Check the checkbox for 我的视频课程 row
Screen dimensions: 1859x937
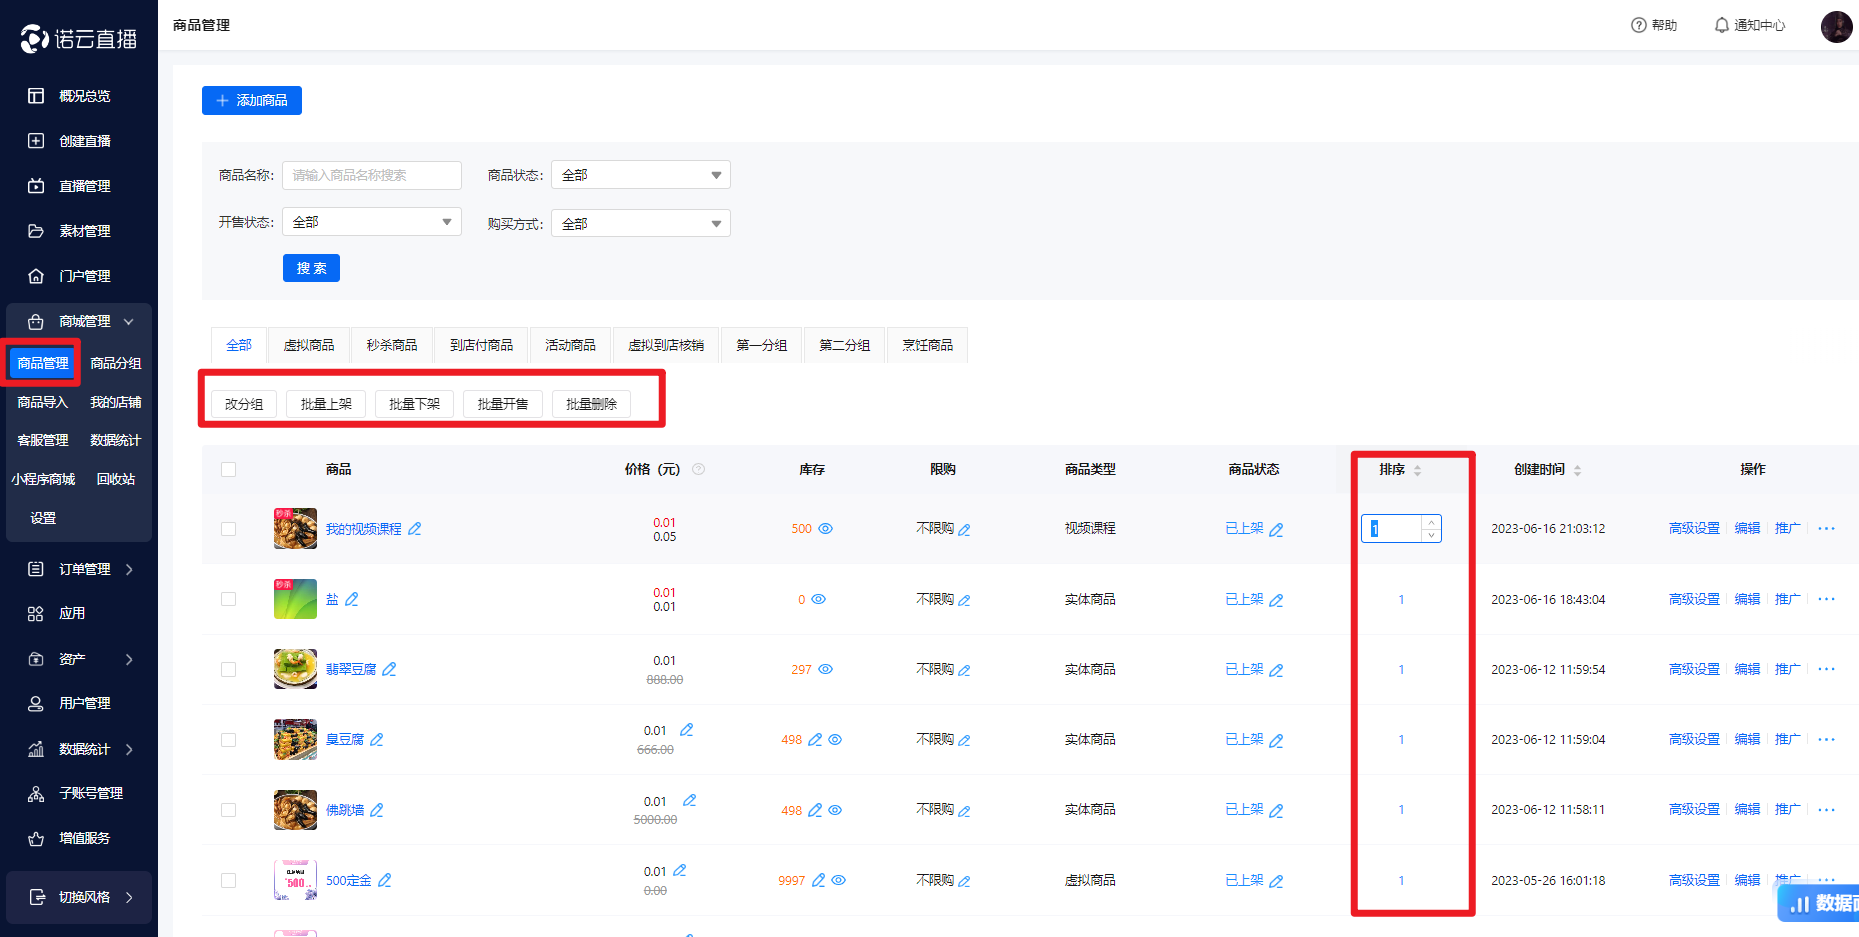(229, 529)
